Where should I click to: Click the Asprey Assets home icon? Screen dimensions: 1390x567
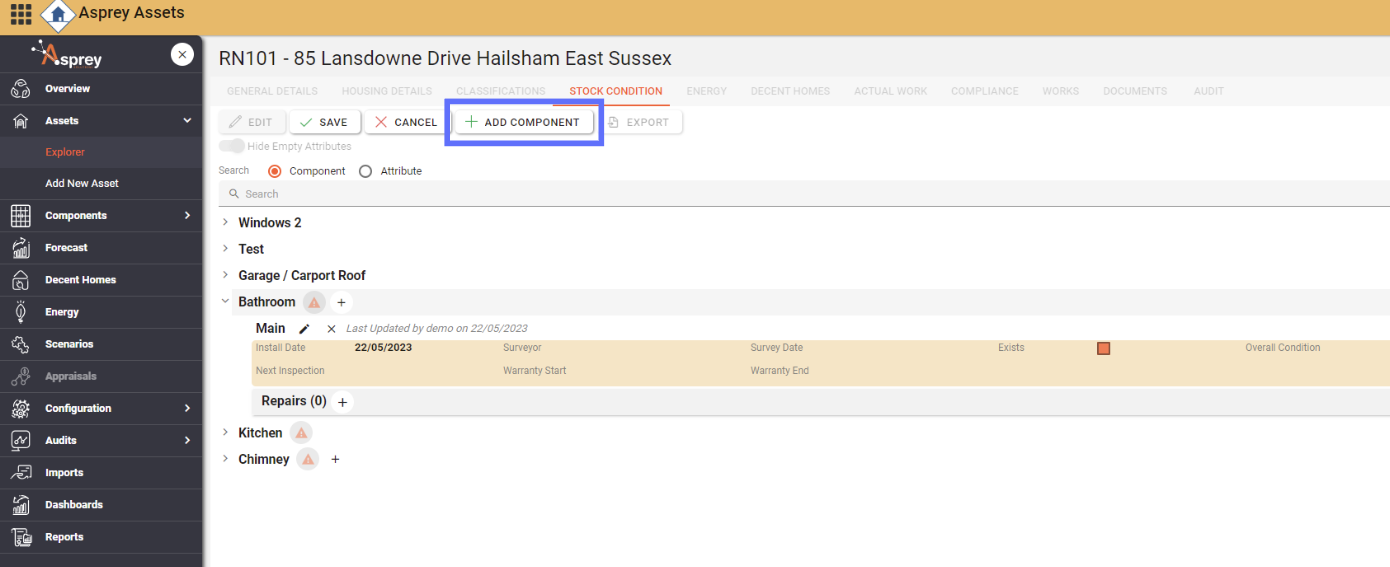(59, 14)
